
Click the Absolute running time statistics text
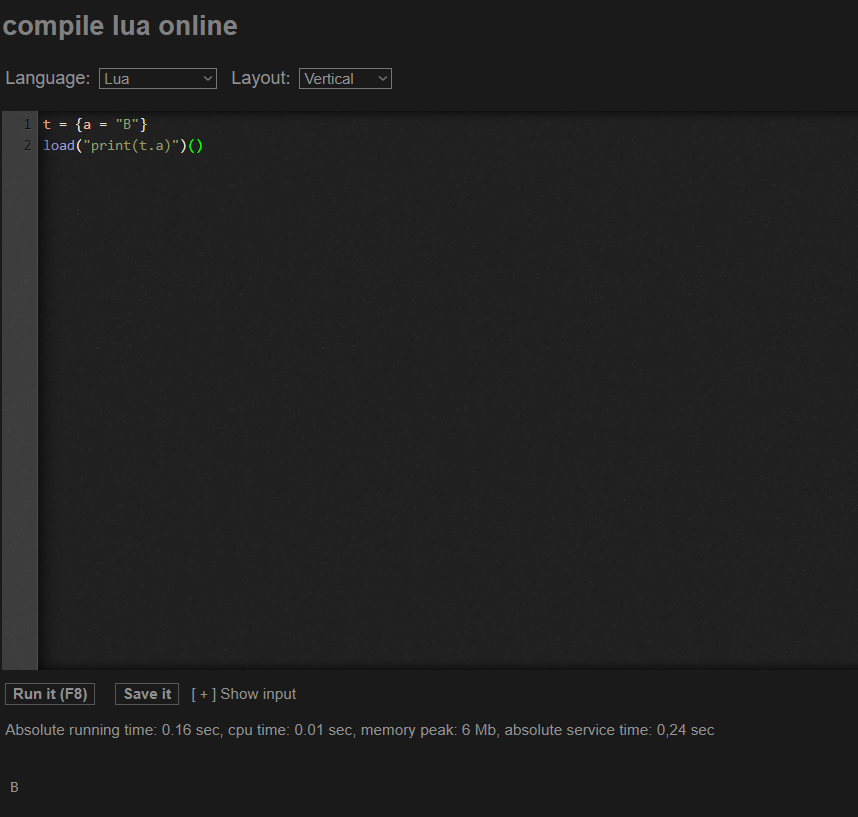(x=360, y=730)
